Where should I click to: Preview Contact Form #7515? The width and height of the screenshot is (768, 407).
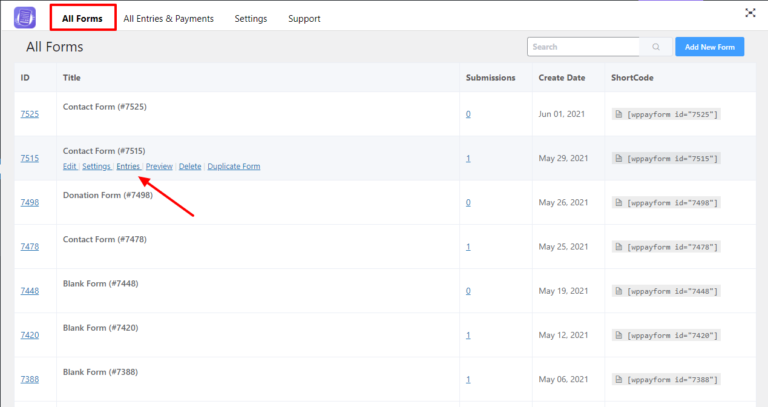click(x=159, y=166)
